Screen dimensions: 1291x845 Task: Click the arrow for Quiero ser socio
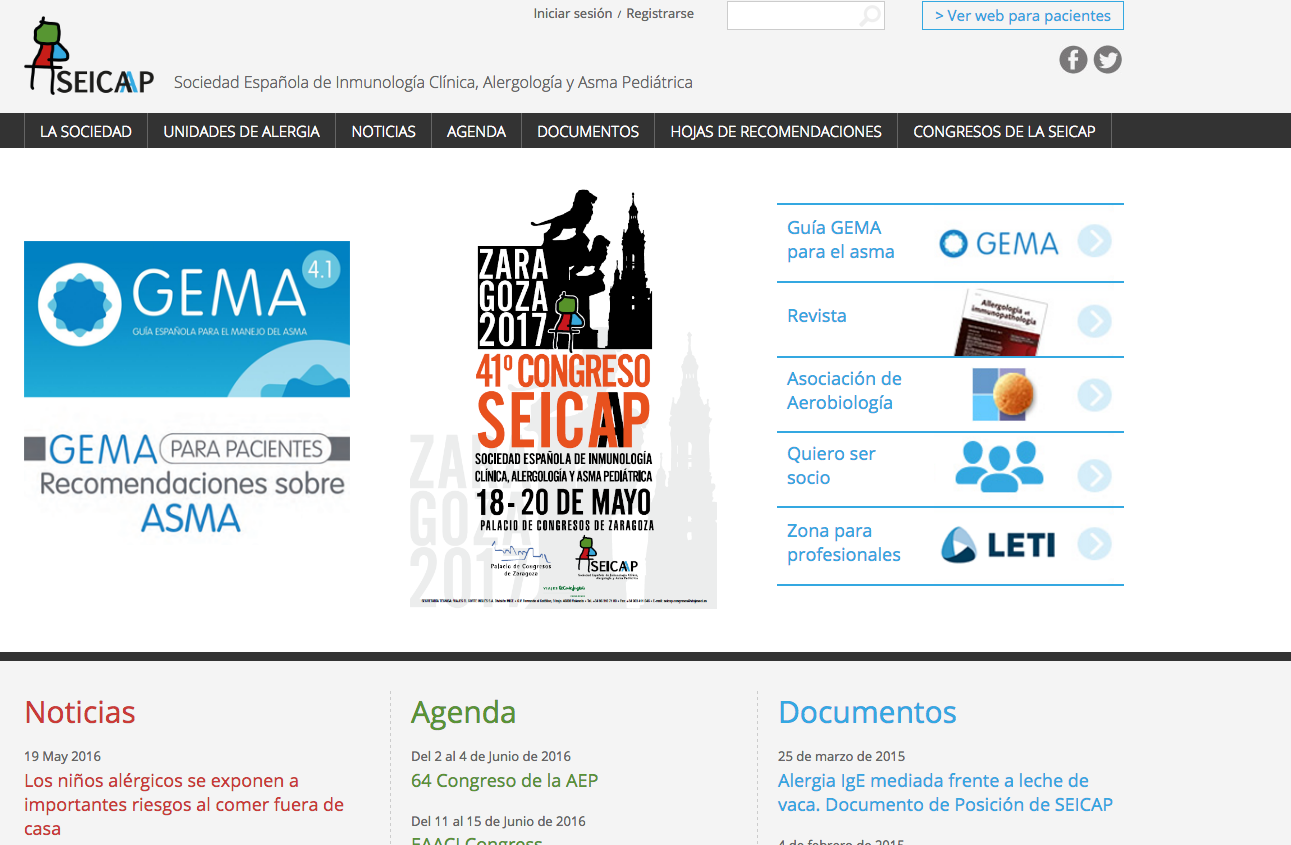pos(1095,475)
